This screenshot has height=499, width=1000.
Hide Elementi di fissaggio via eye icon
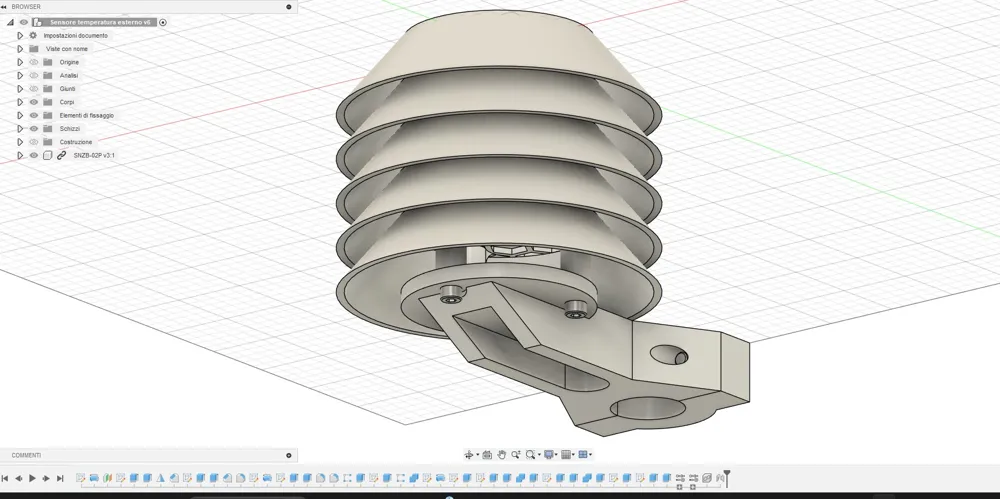coord(34,115)
